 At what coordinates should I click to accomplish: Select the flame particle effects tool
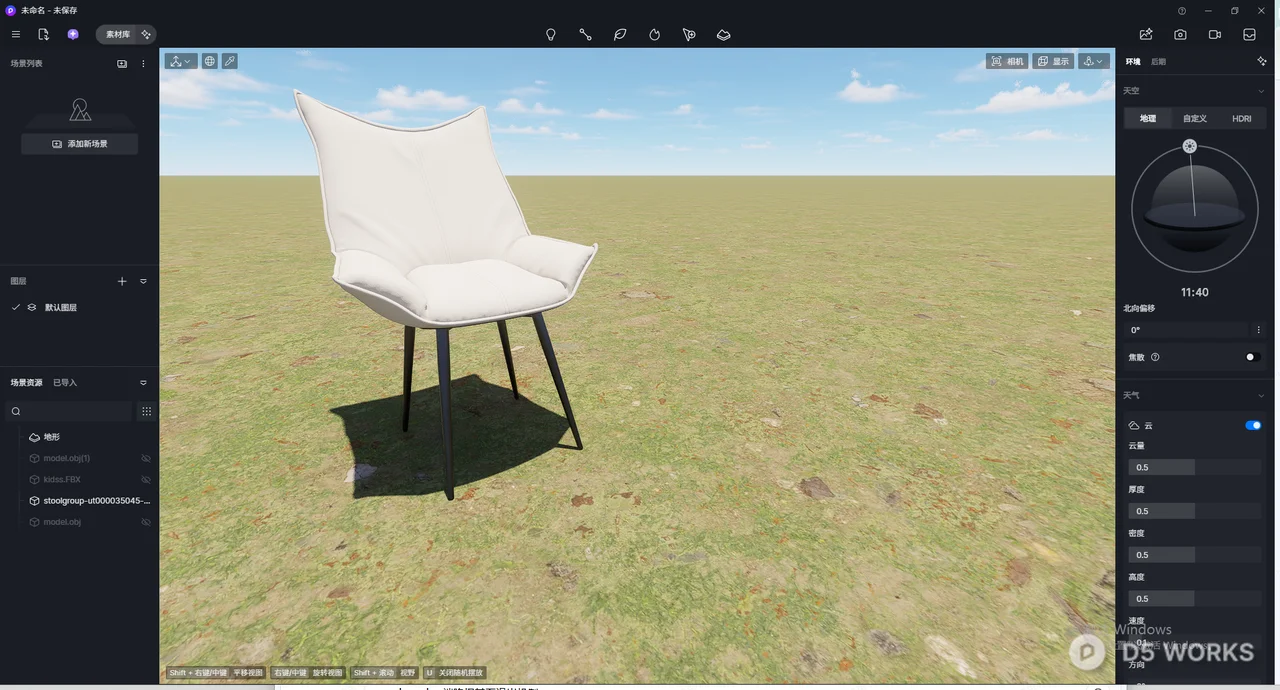(x=655, y=34)
